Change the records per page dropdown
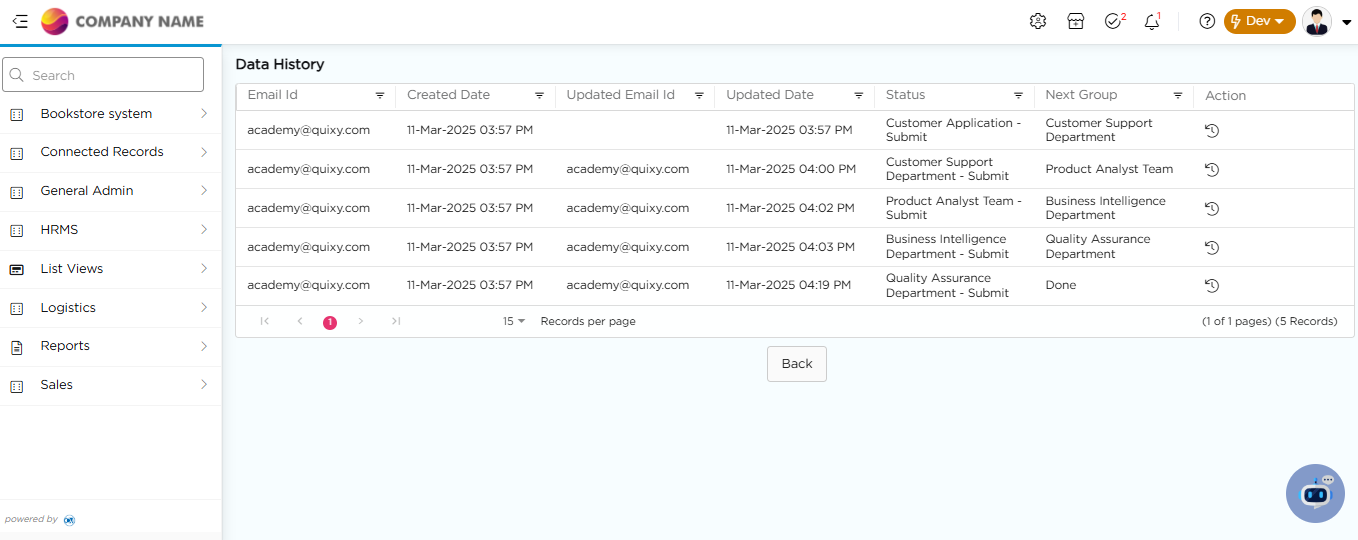Screen dimensions: 1358x540 click(514, 322)
